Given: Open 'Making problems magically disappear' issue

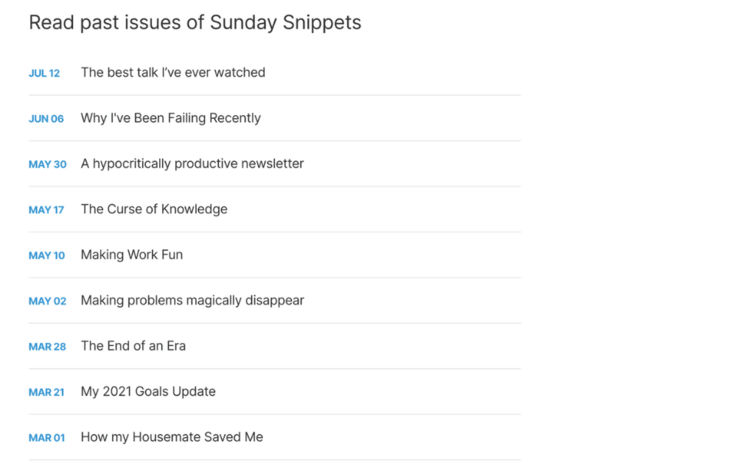Looking at the screenshot, I should pos(192,301).
